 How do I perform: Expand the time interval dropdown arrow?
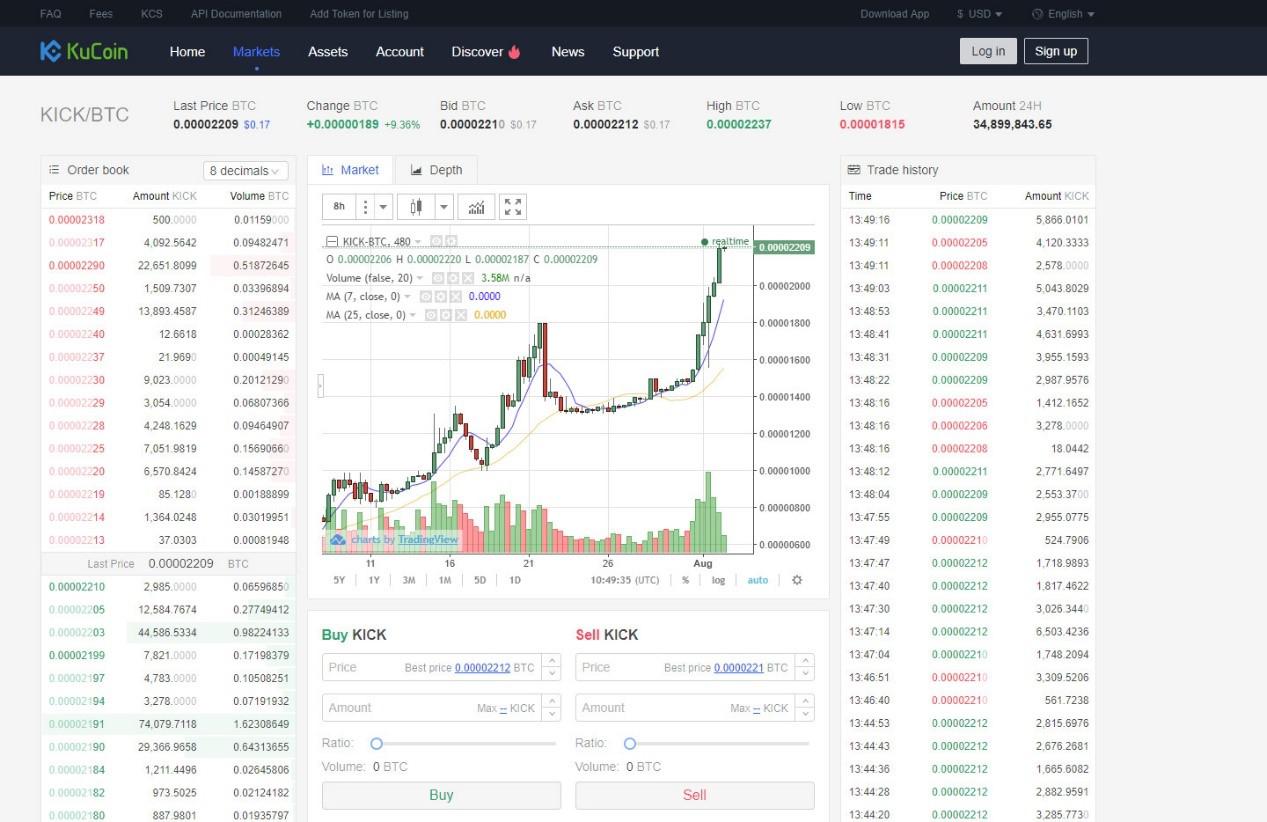pos(385,206)
